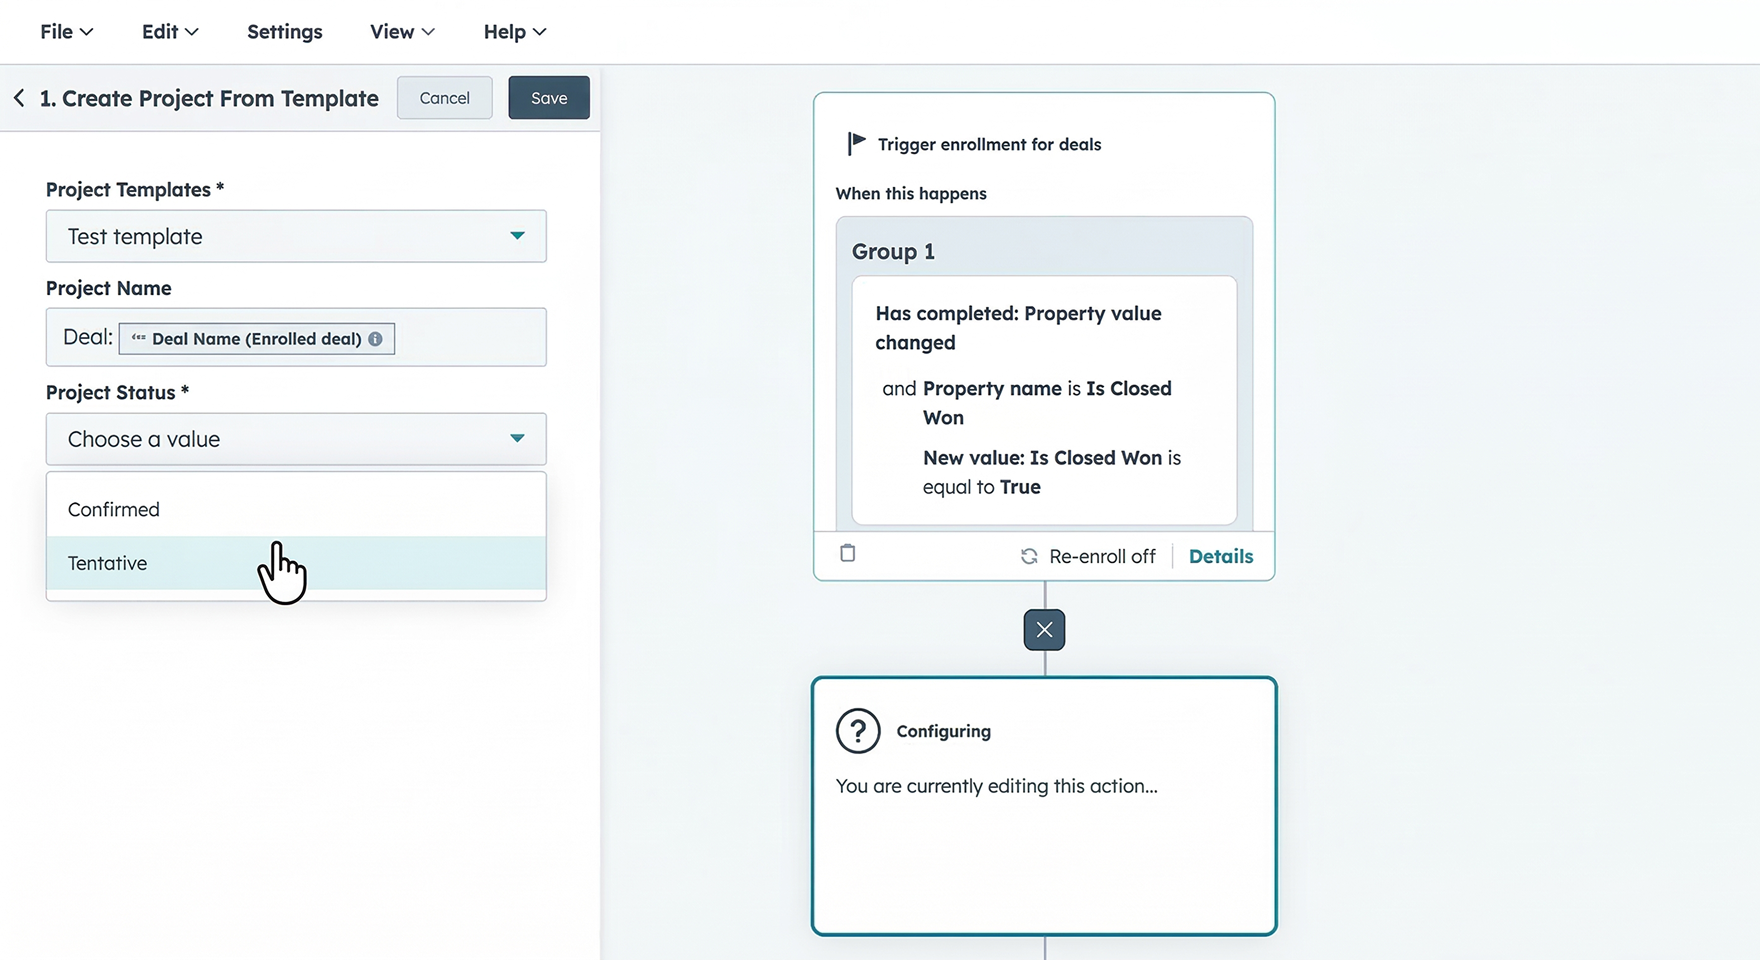Viewport: 1760px width, 960px height.
Task: Open the Project Templates dropdown
Action: 296,237
